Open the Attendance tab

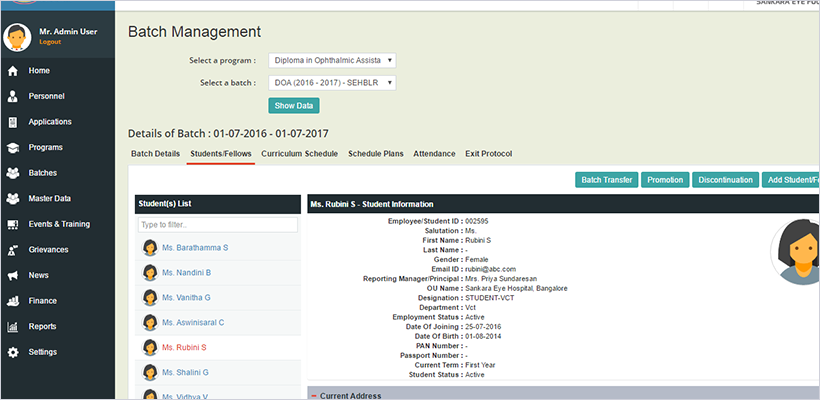tap(433, 154)
